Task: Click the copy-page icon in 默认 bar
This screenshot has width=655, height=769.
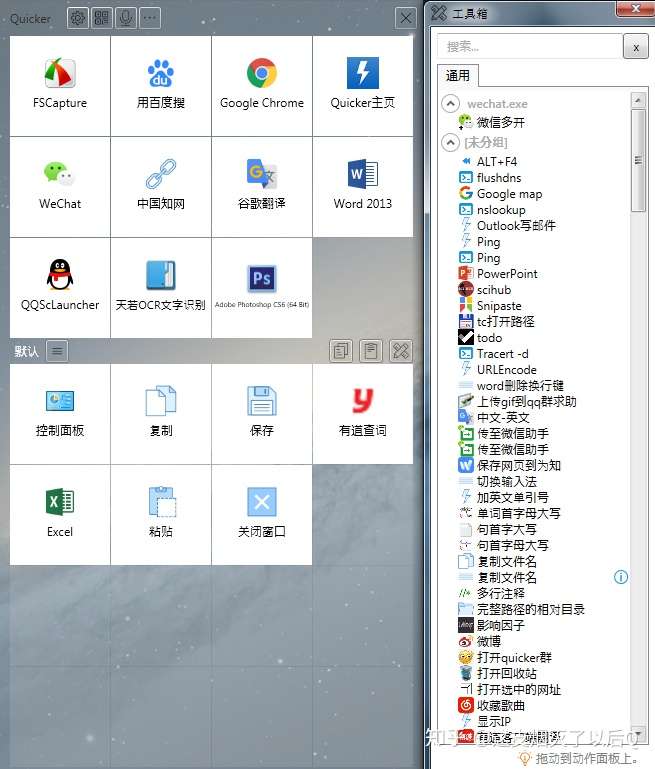Action: [x=341, y=351]
